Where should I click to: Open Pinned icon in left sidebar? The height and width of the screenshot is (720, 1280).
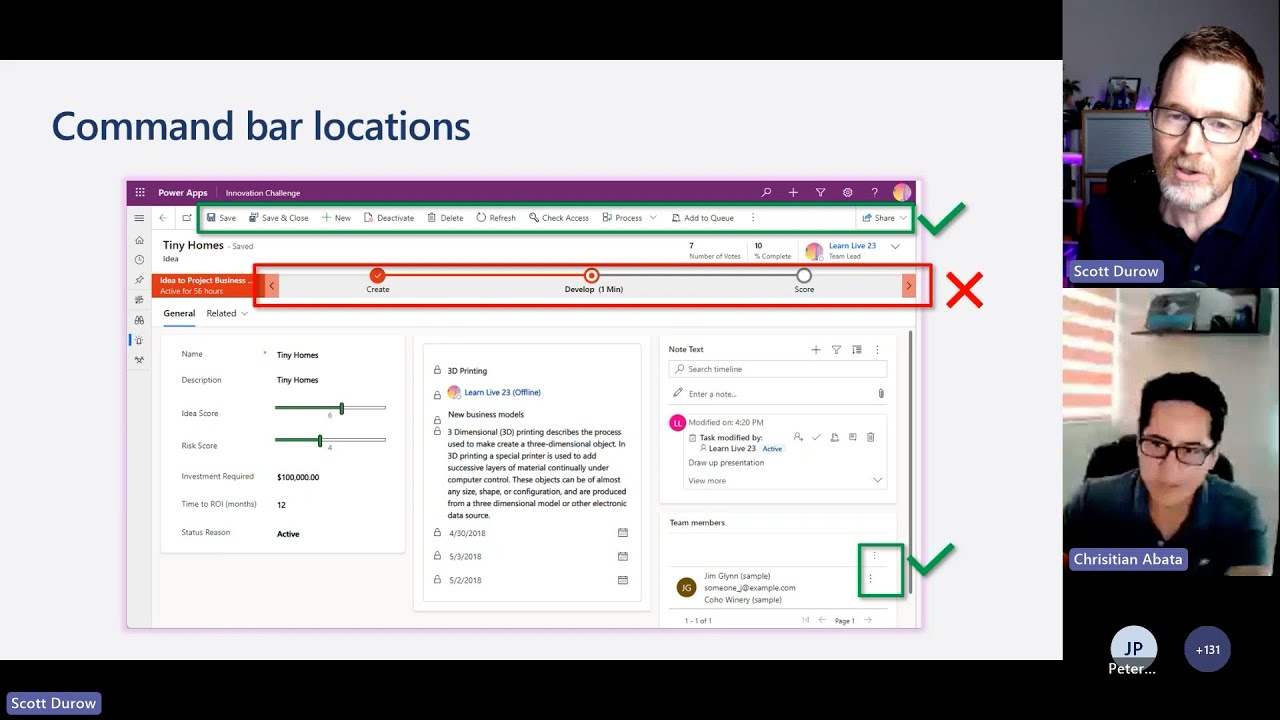coord(139,279)
